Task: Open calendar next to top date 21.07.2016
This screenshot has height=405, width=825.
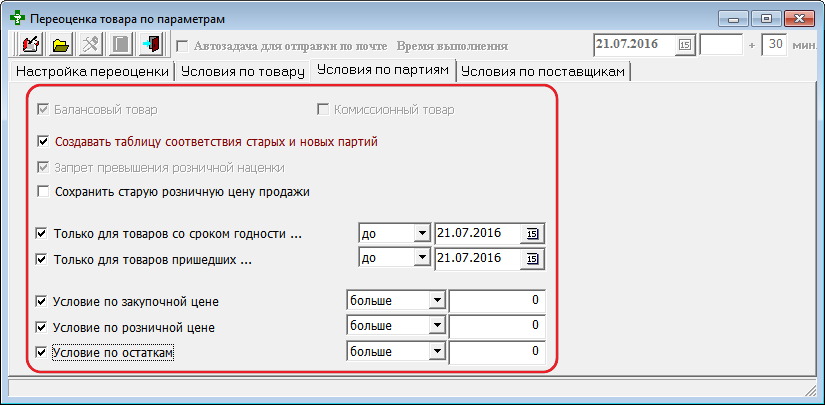Action: pyautogui.click(x=685, y=45)
